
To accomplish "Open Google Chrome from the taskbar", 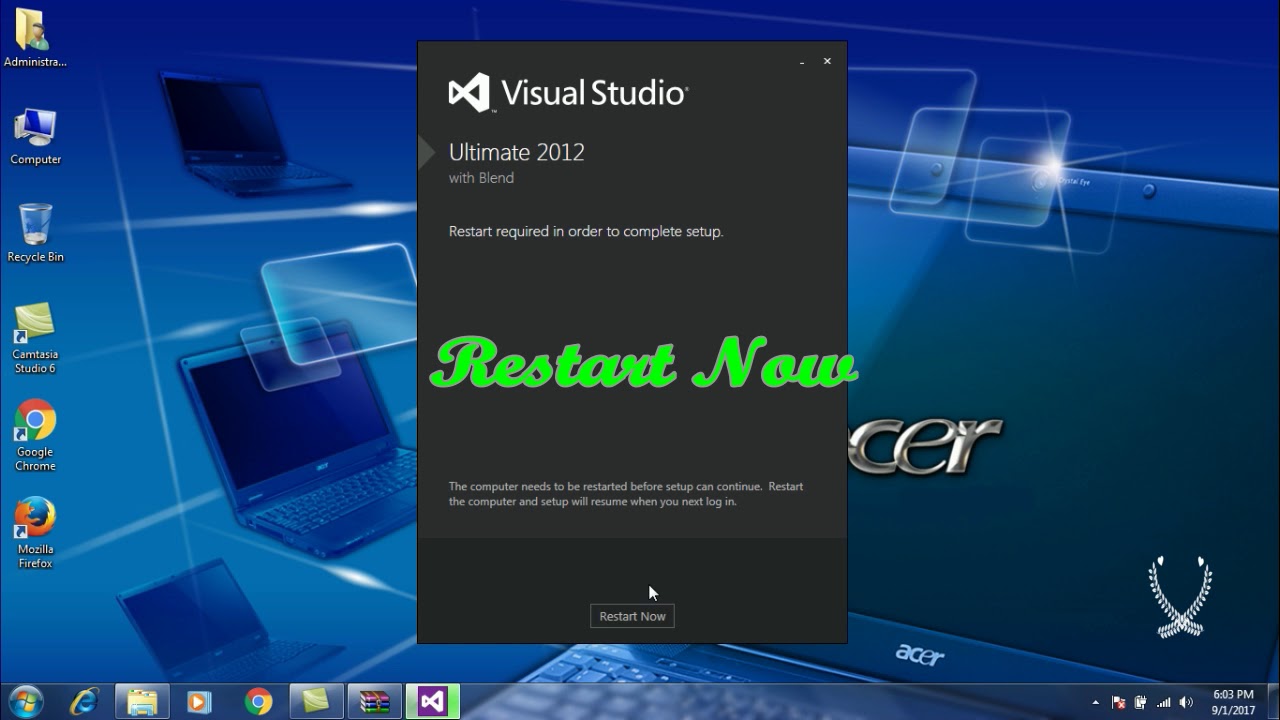I will click(258, 702).
